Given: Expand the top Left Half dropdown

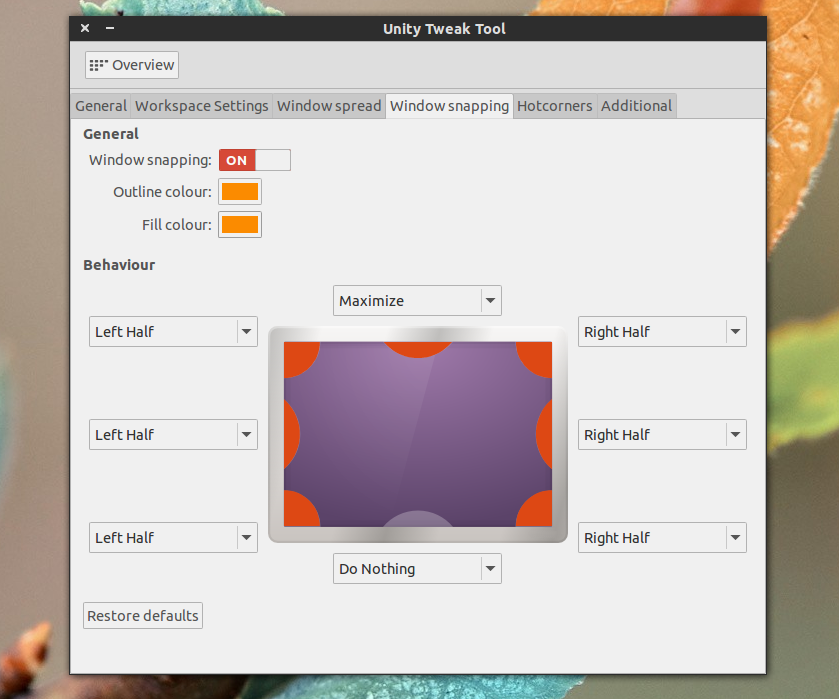Looking at the screenshot, I should point(172,331).
